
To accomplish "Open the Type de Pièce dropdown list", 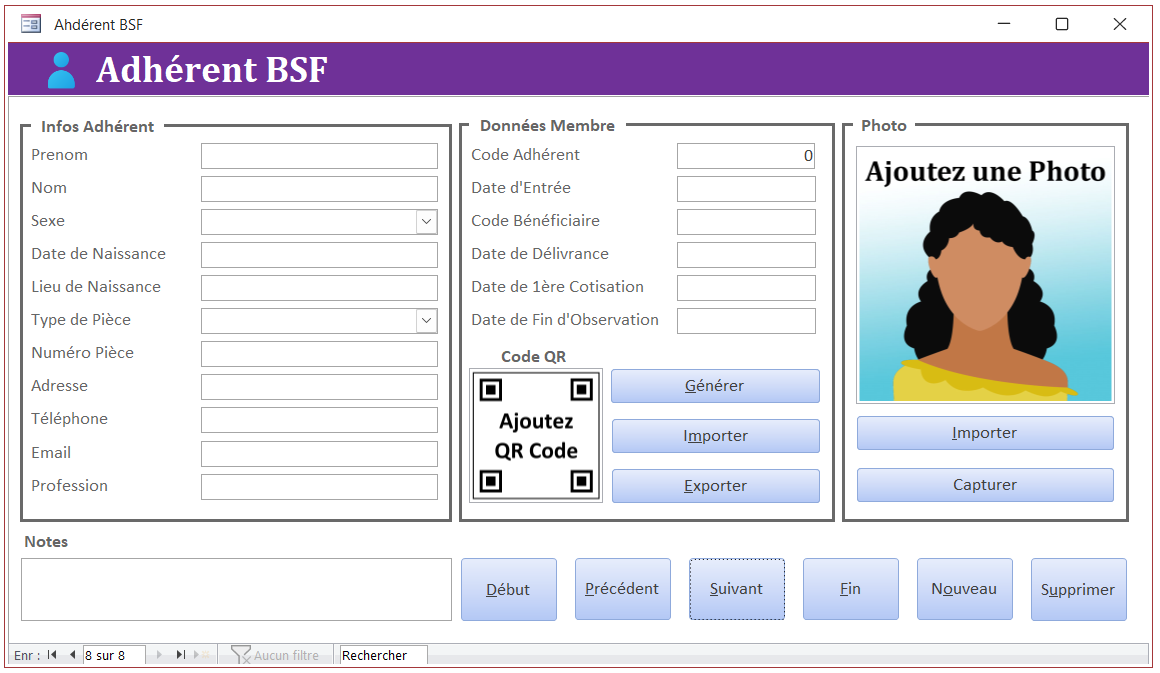I will point(426,320).
